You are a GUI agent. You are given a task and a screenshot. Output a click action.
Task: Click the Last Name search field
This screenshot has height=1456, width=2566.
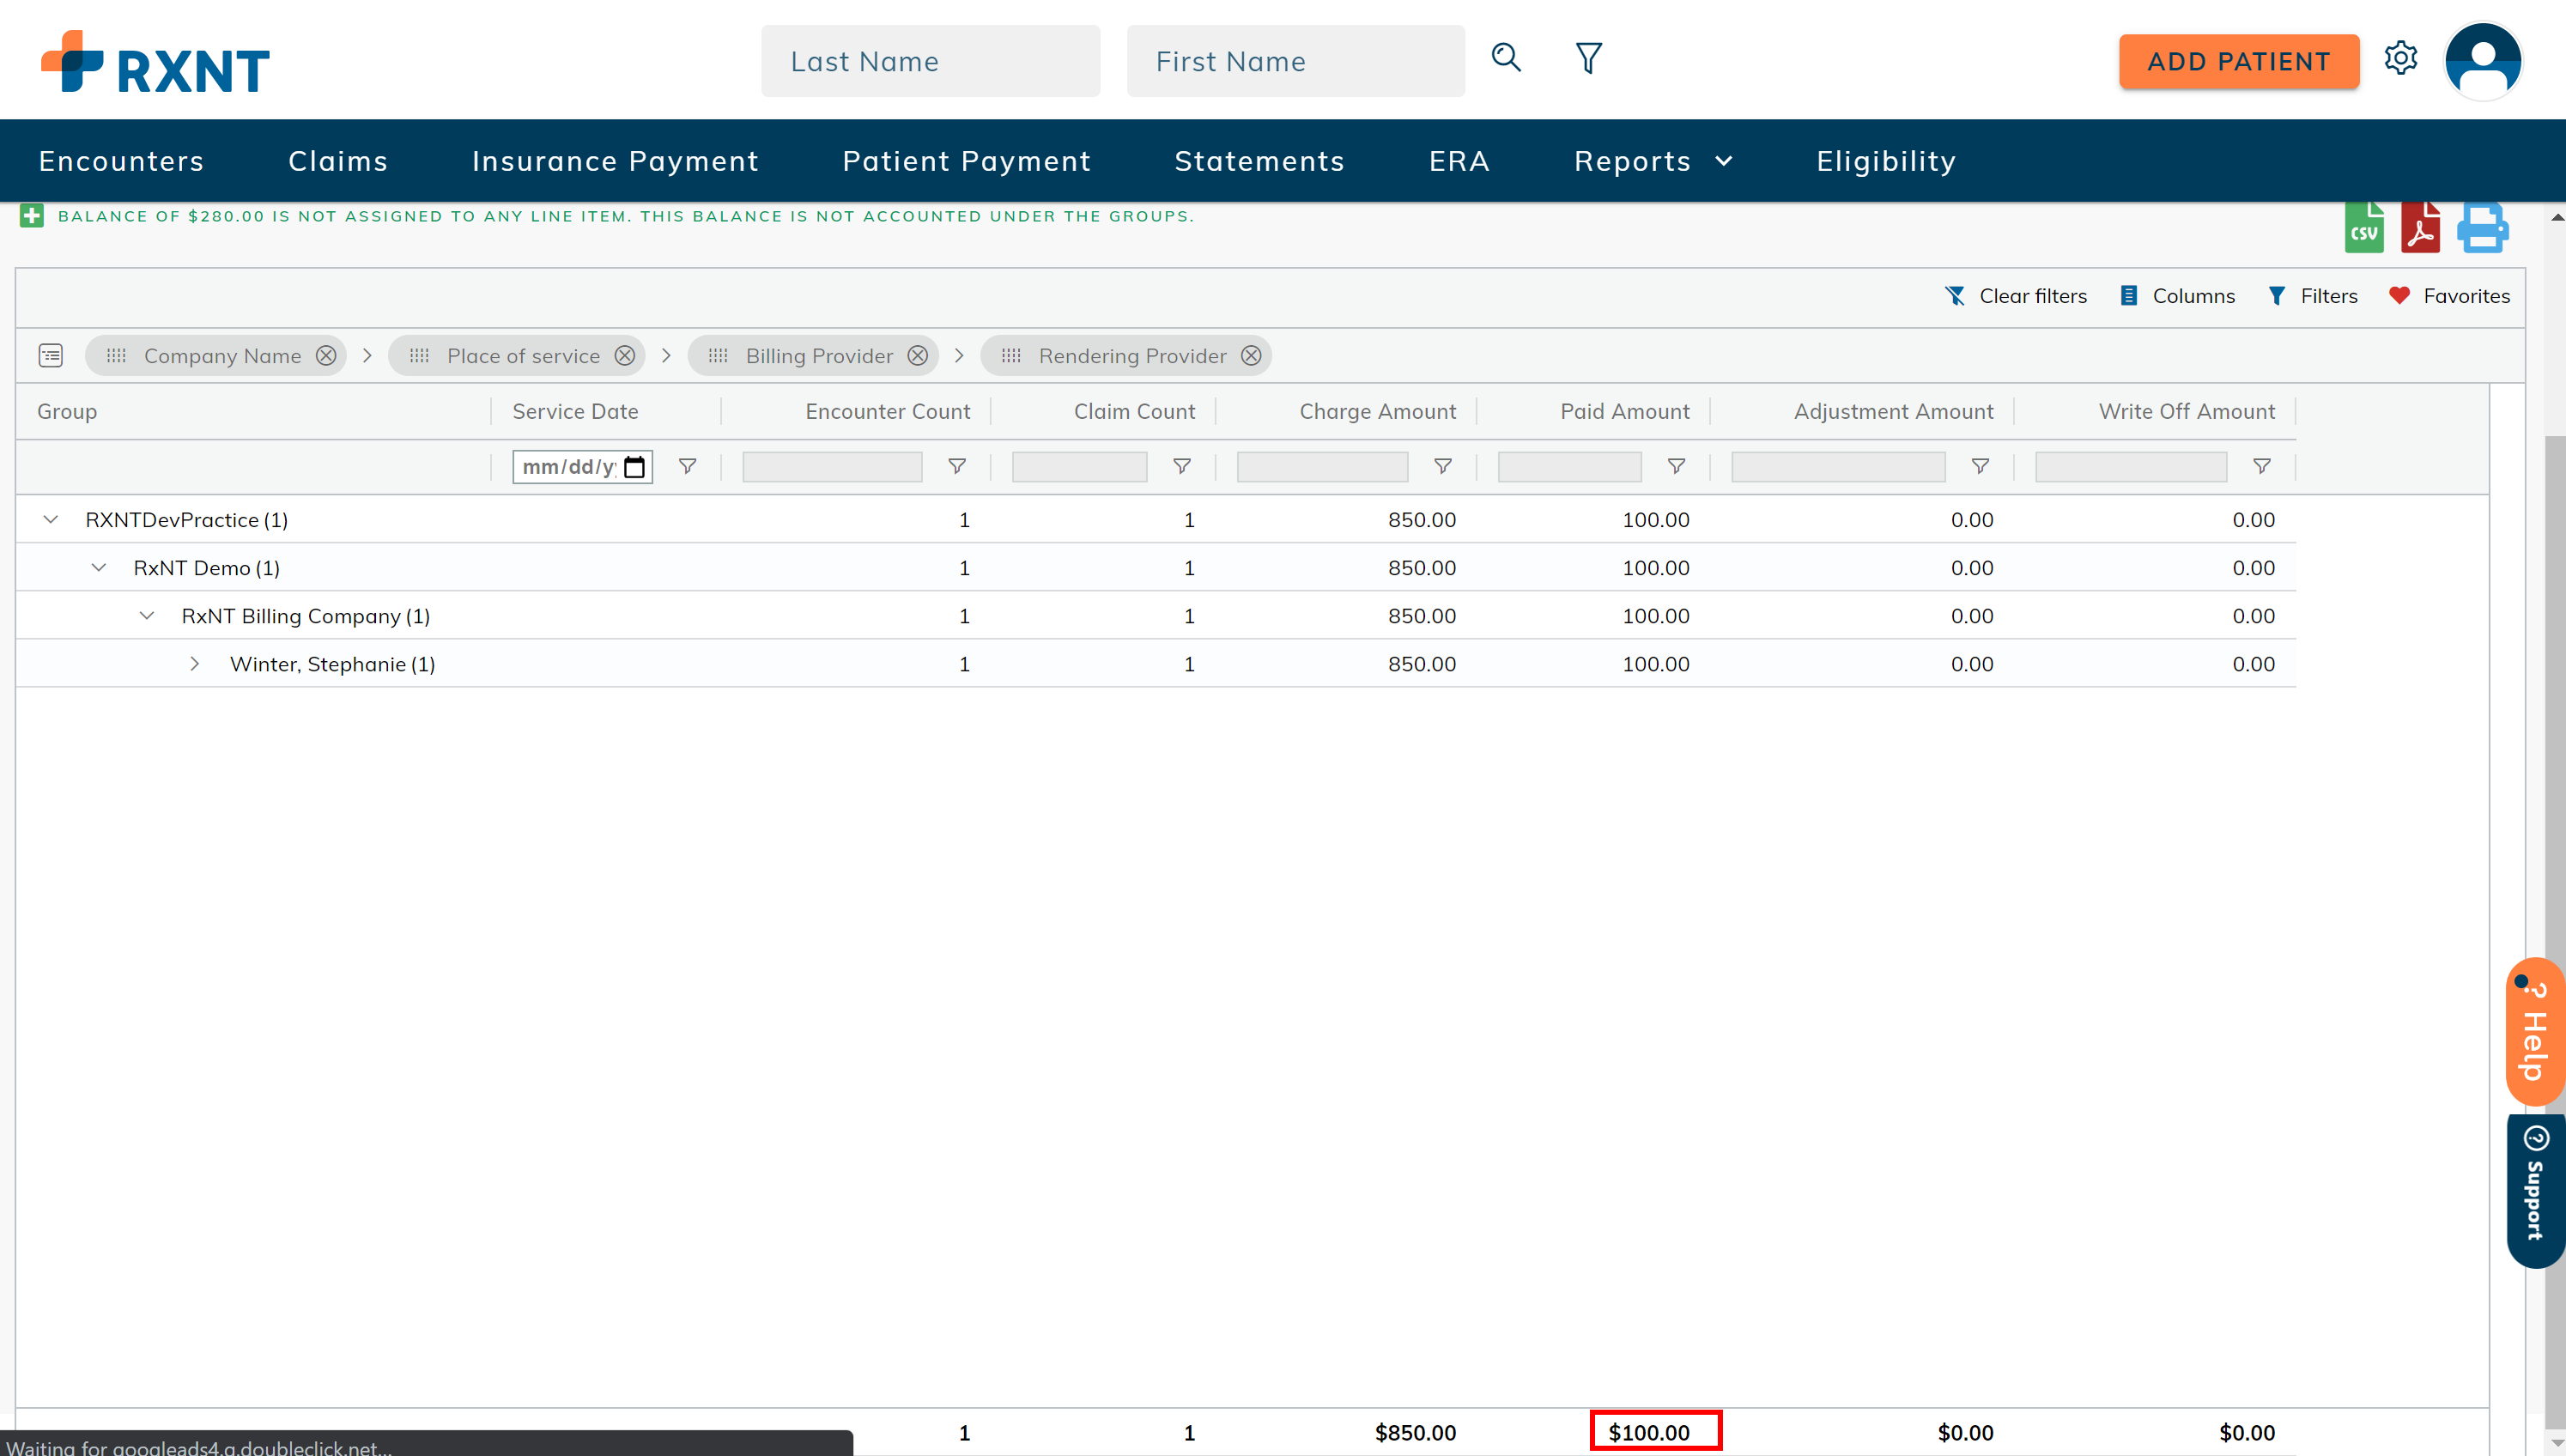pyautogui.click(x=930, y=61)
